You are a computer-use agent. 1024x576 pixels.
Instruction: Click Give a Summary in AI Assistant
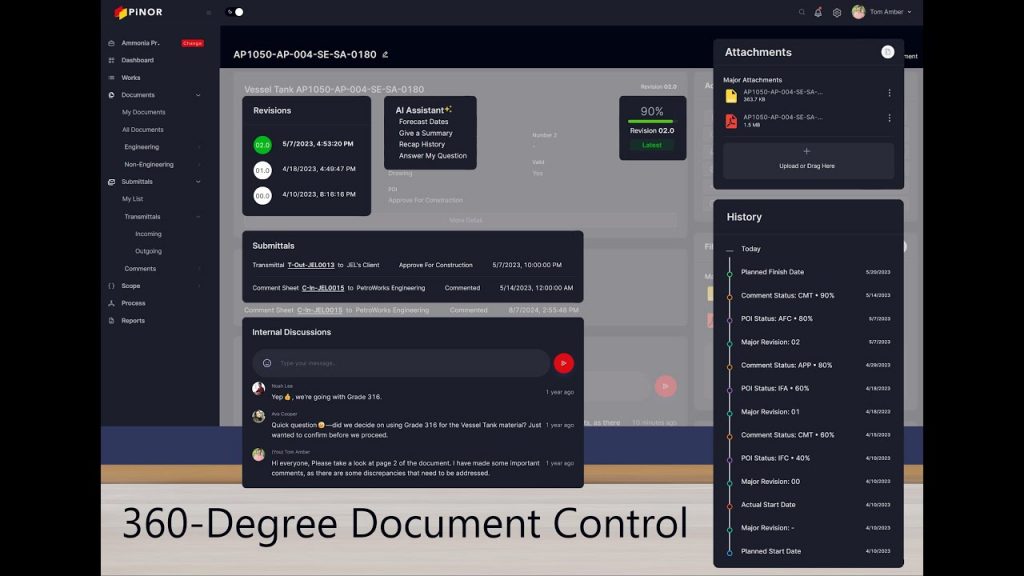[x=425, y=133]
